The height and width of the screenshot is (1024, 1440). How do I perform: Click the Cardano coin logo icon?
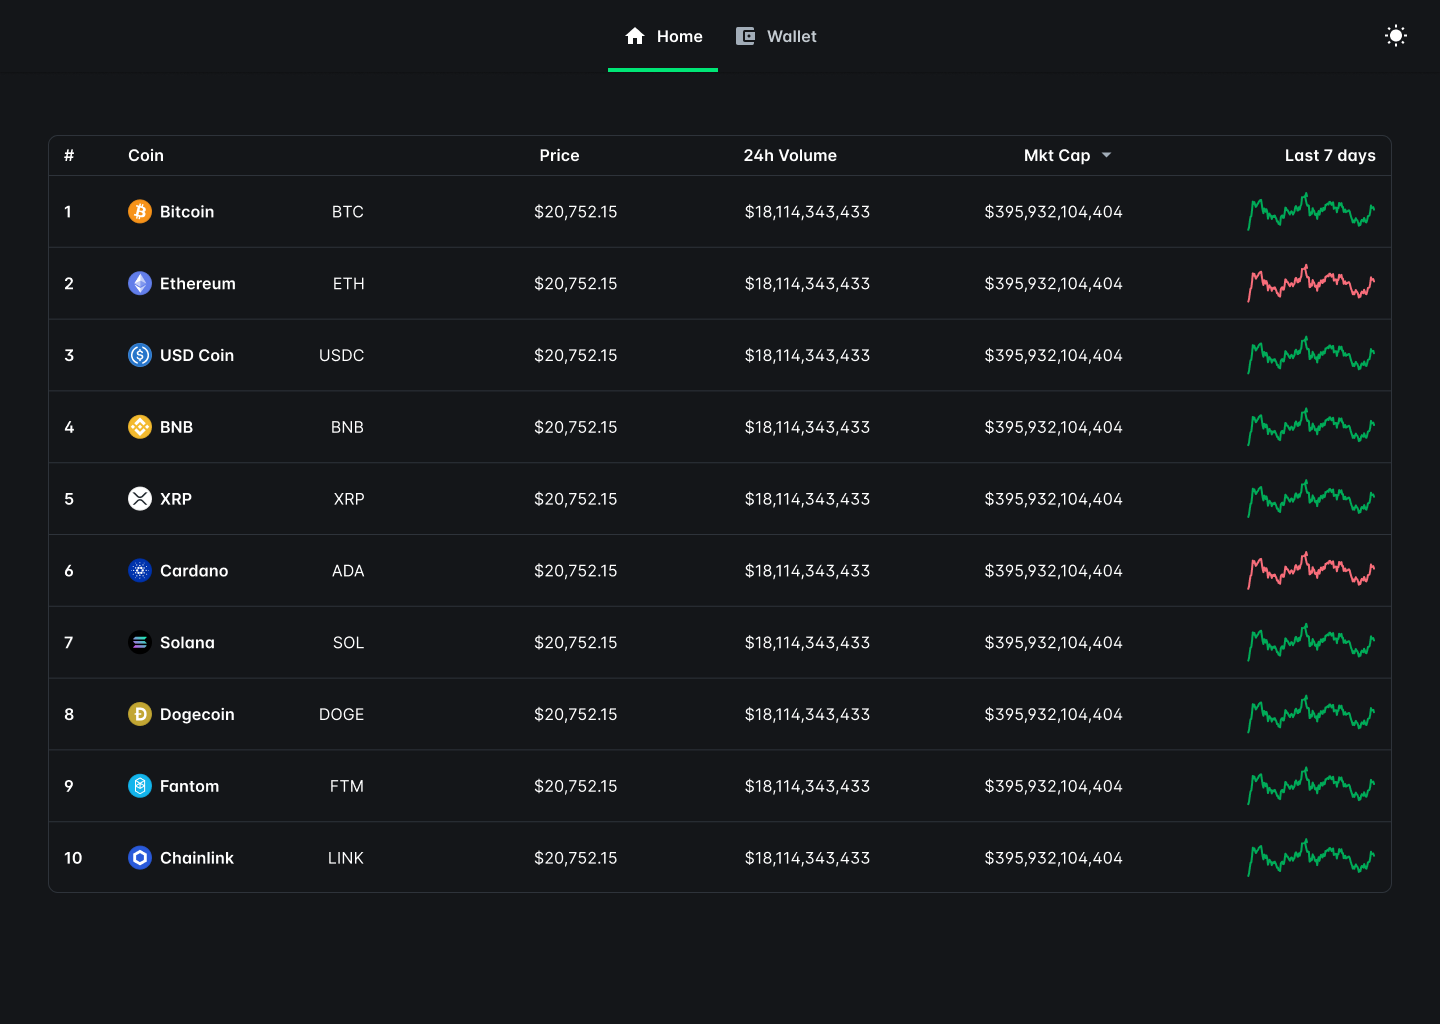(x=140, y=570)
